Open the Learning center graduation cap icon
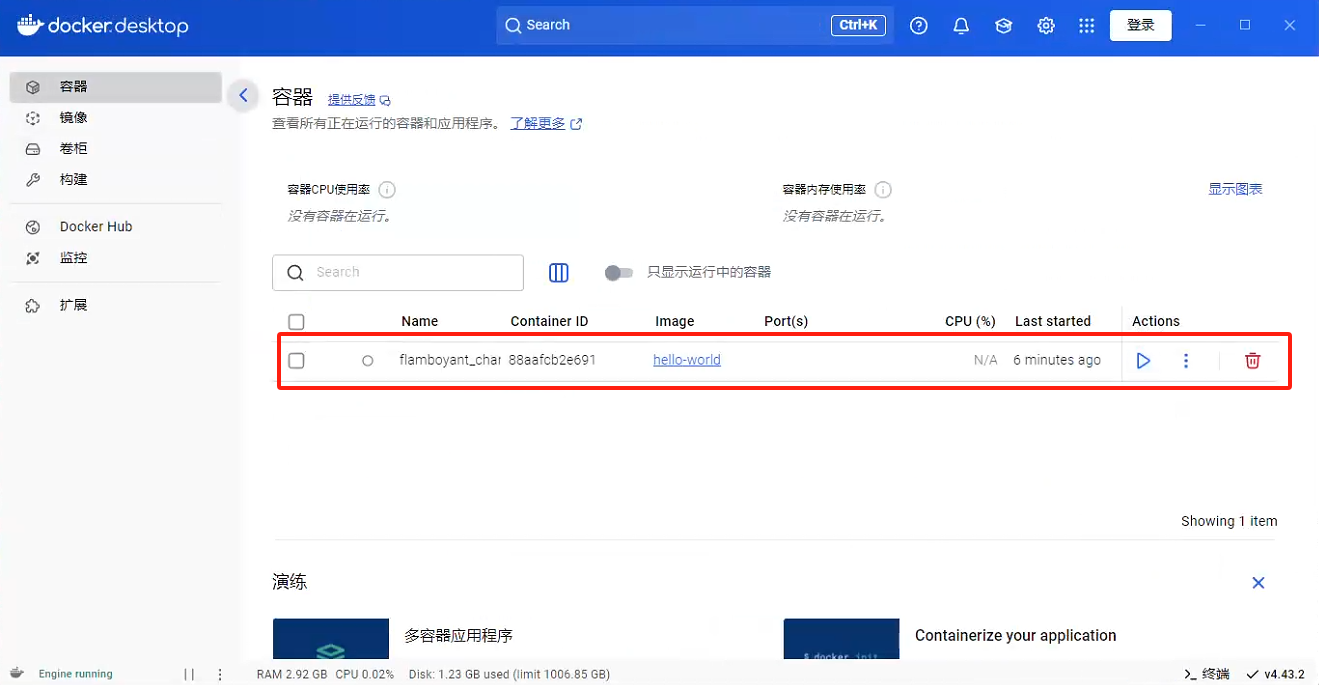The height and width of the screenshot is (685, 1319). 1003,26
